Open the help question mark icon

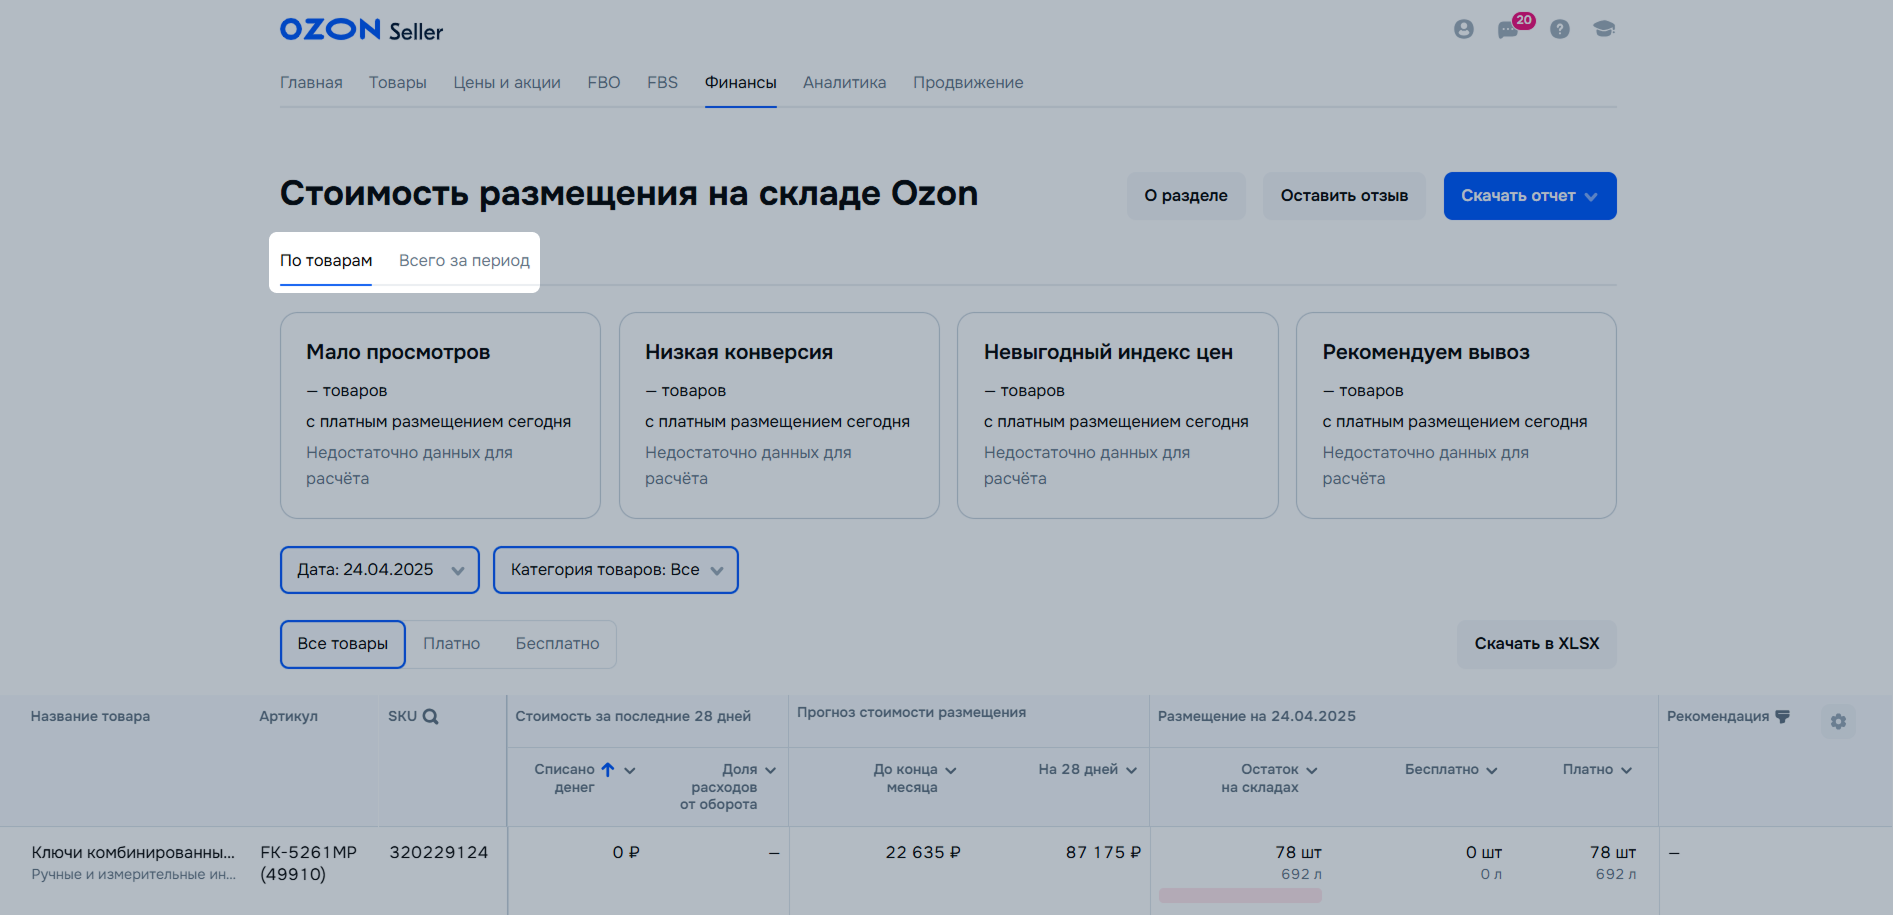1559,30
